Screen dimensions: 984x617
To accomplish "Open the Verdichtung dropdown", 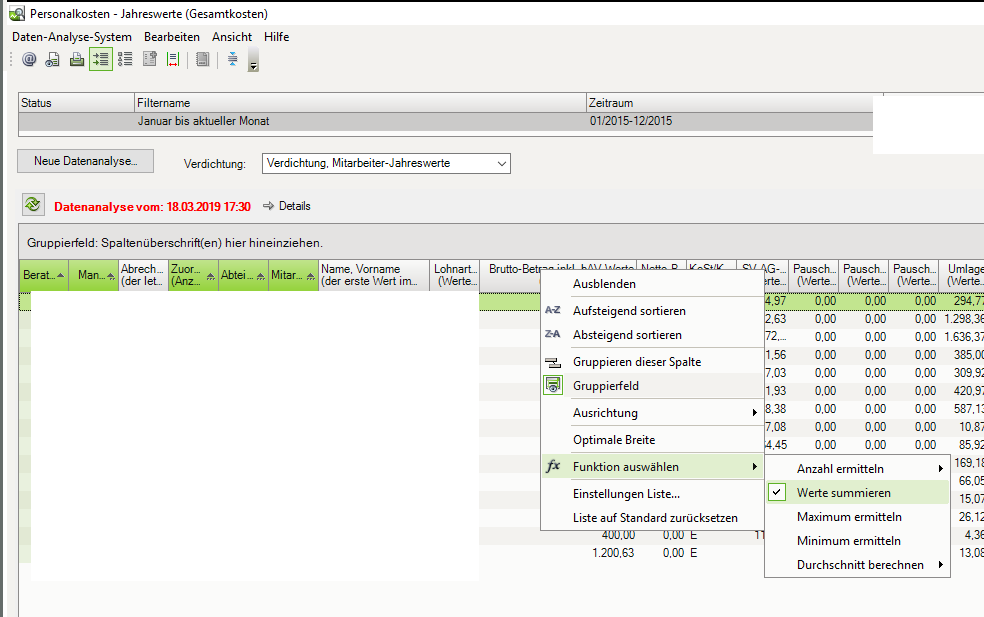I will (x=385, y=163).
